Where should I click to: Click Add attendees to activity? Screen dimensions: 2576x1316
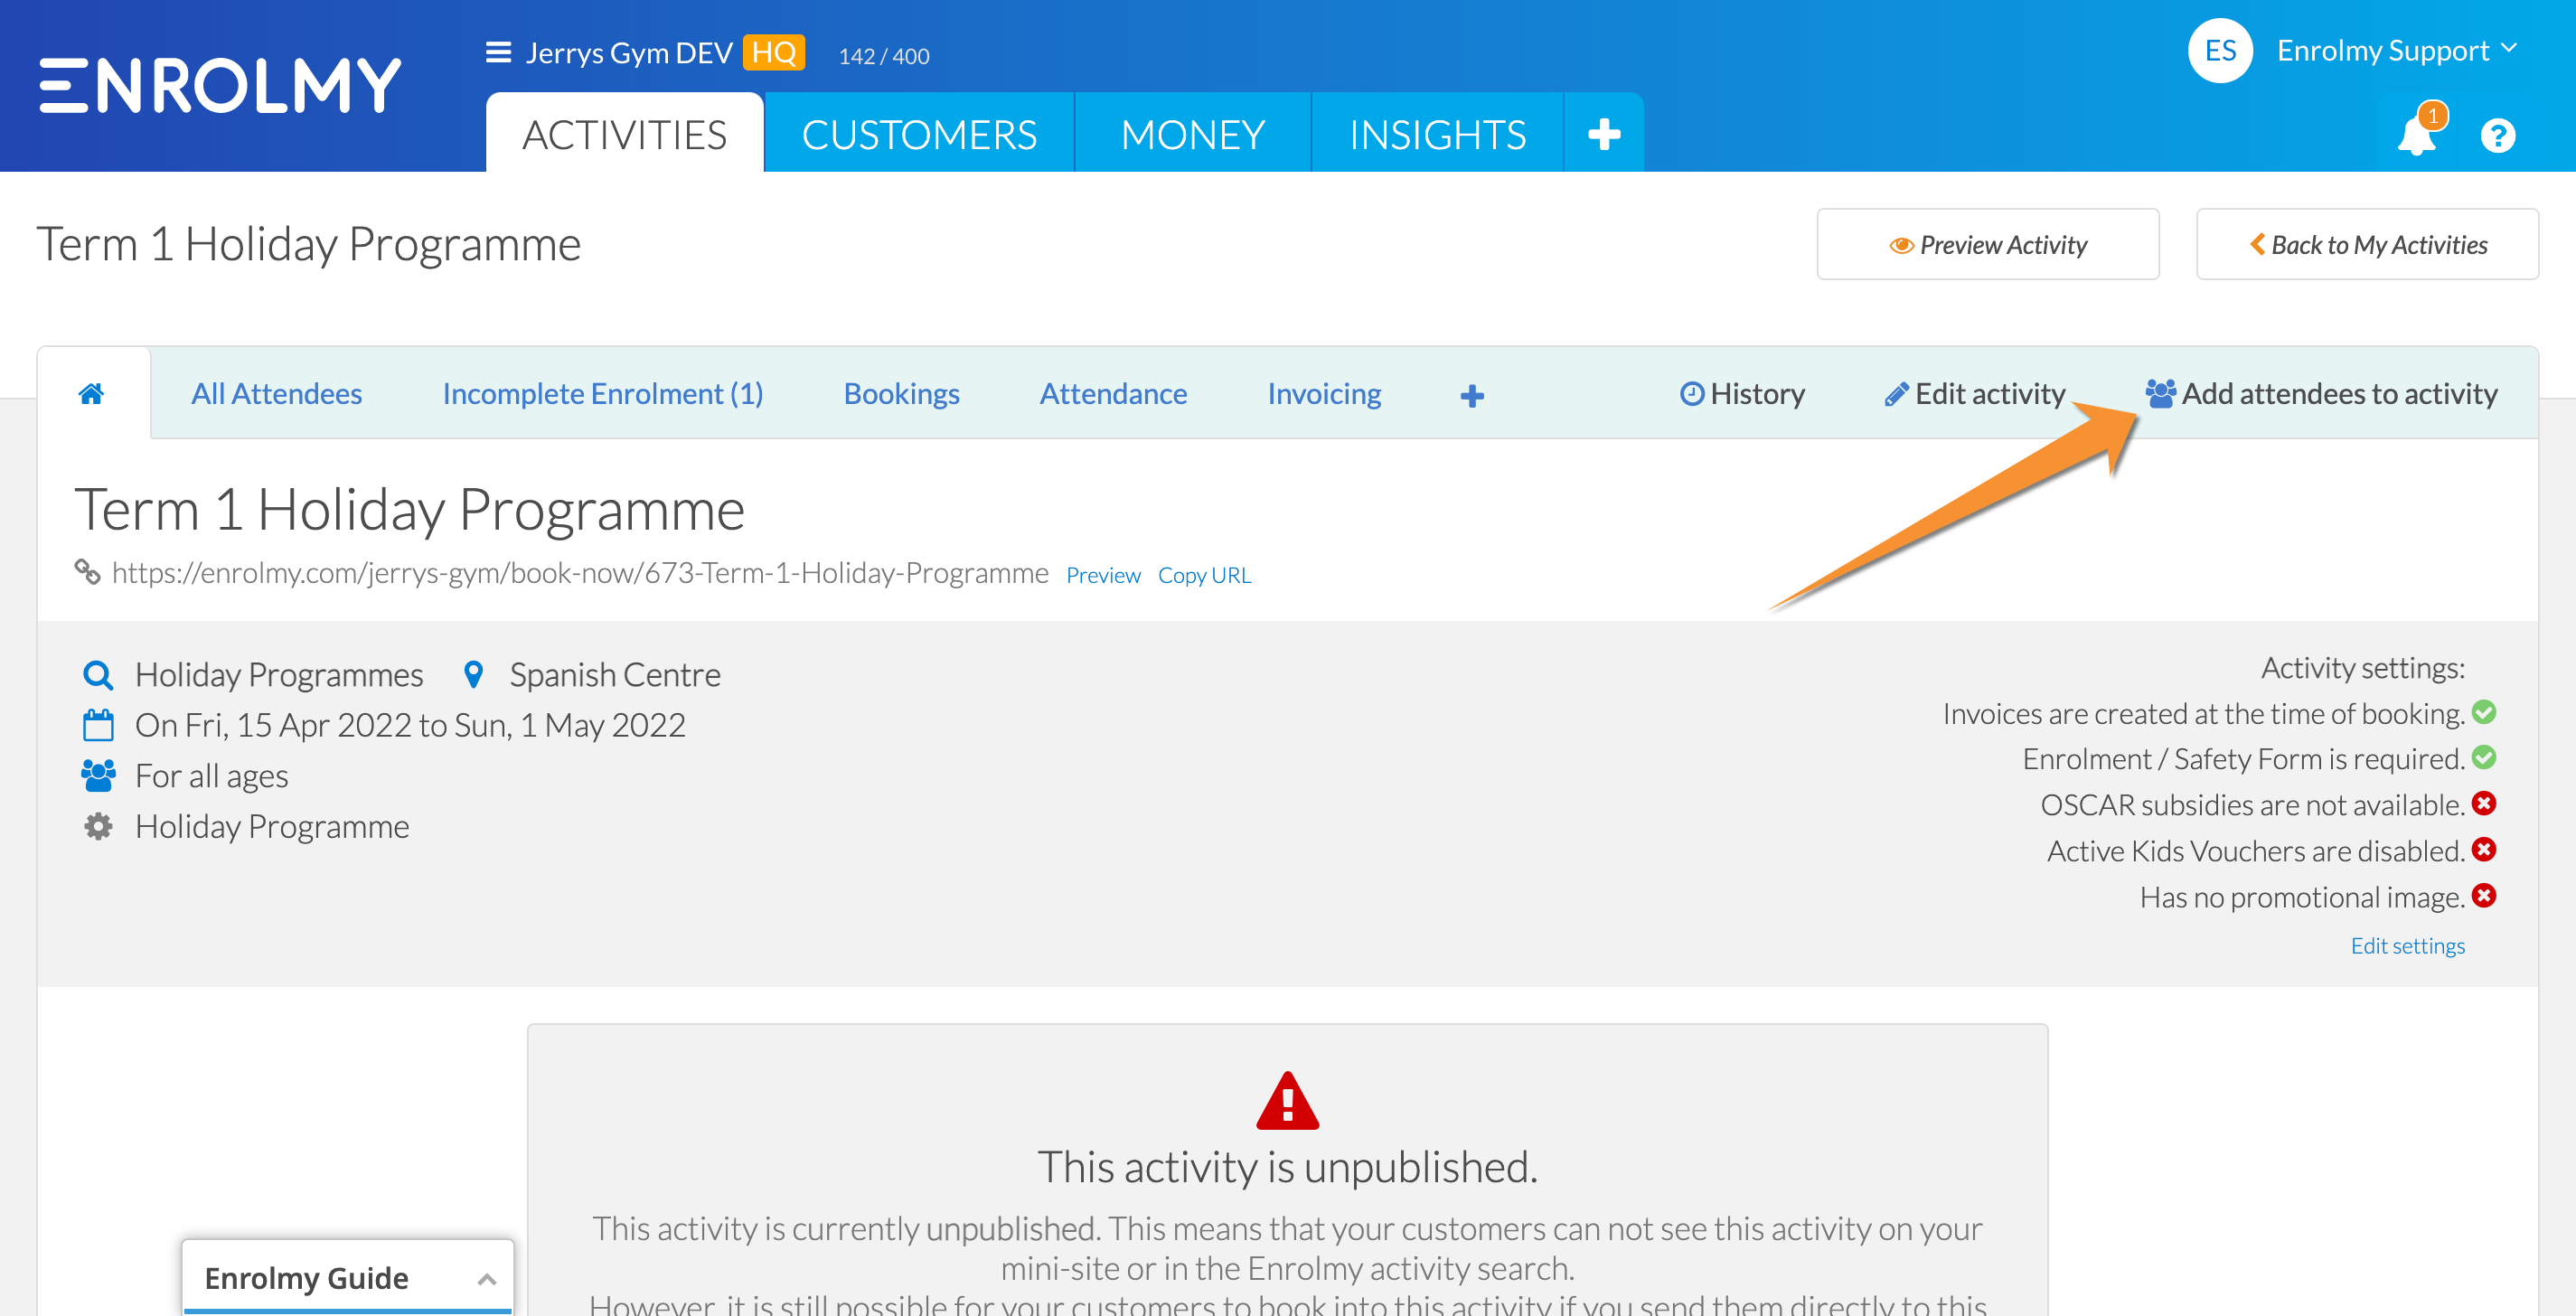pos(2321,394)
